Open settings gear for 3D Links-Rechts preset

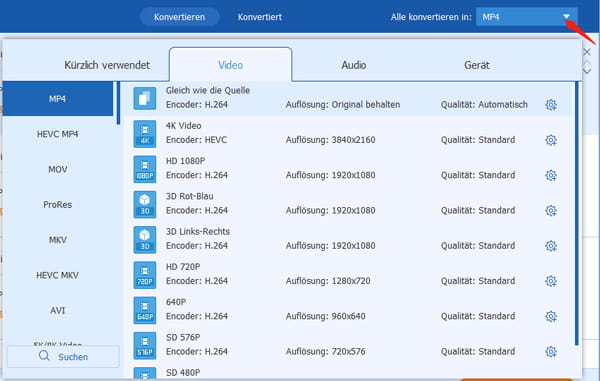[x=551, y=246]
